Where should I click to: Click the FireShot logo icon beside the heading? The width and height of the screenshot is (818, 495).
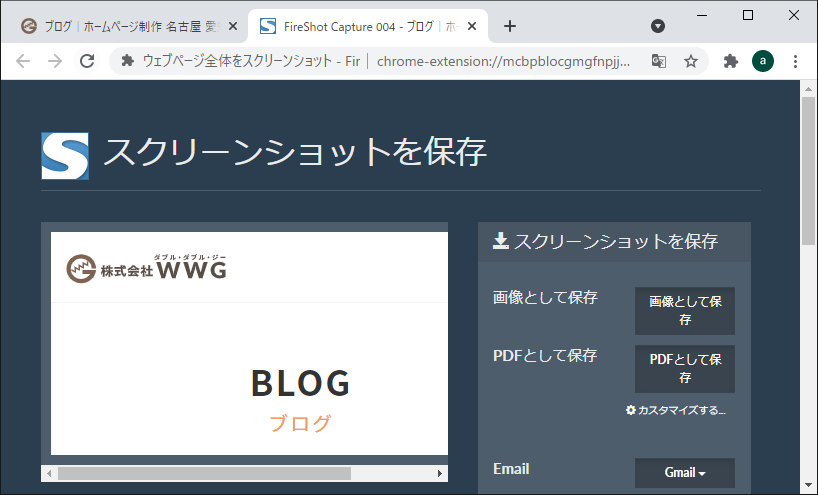pos(65,155)
